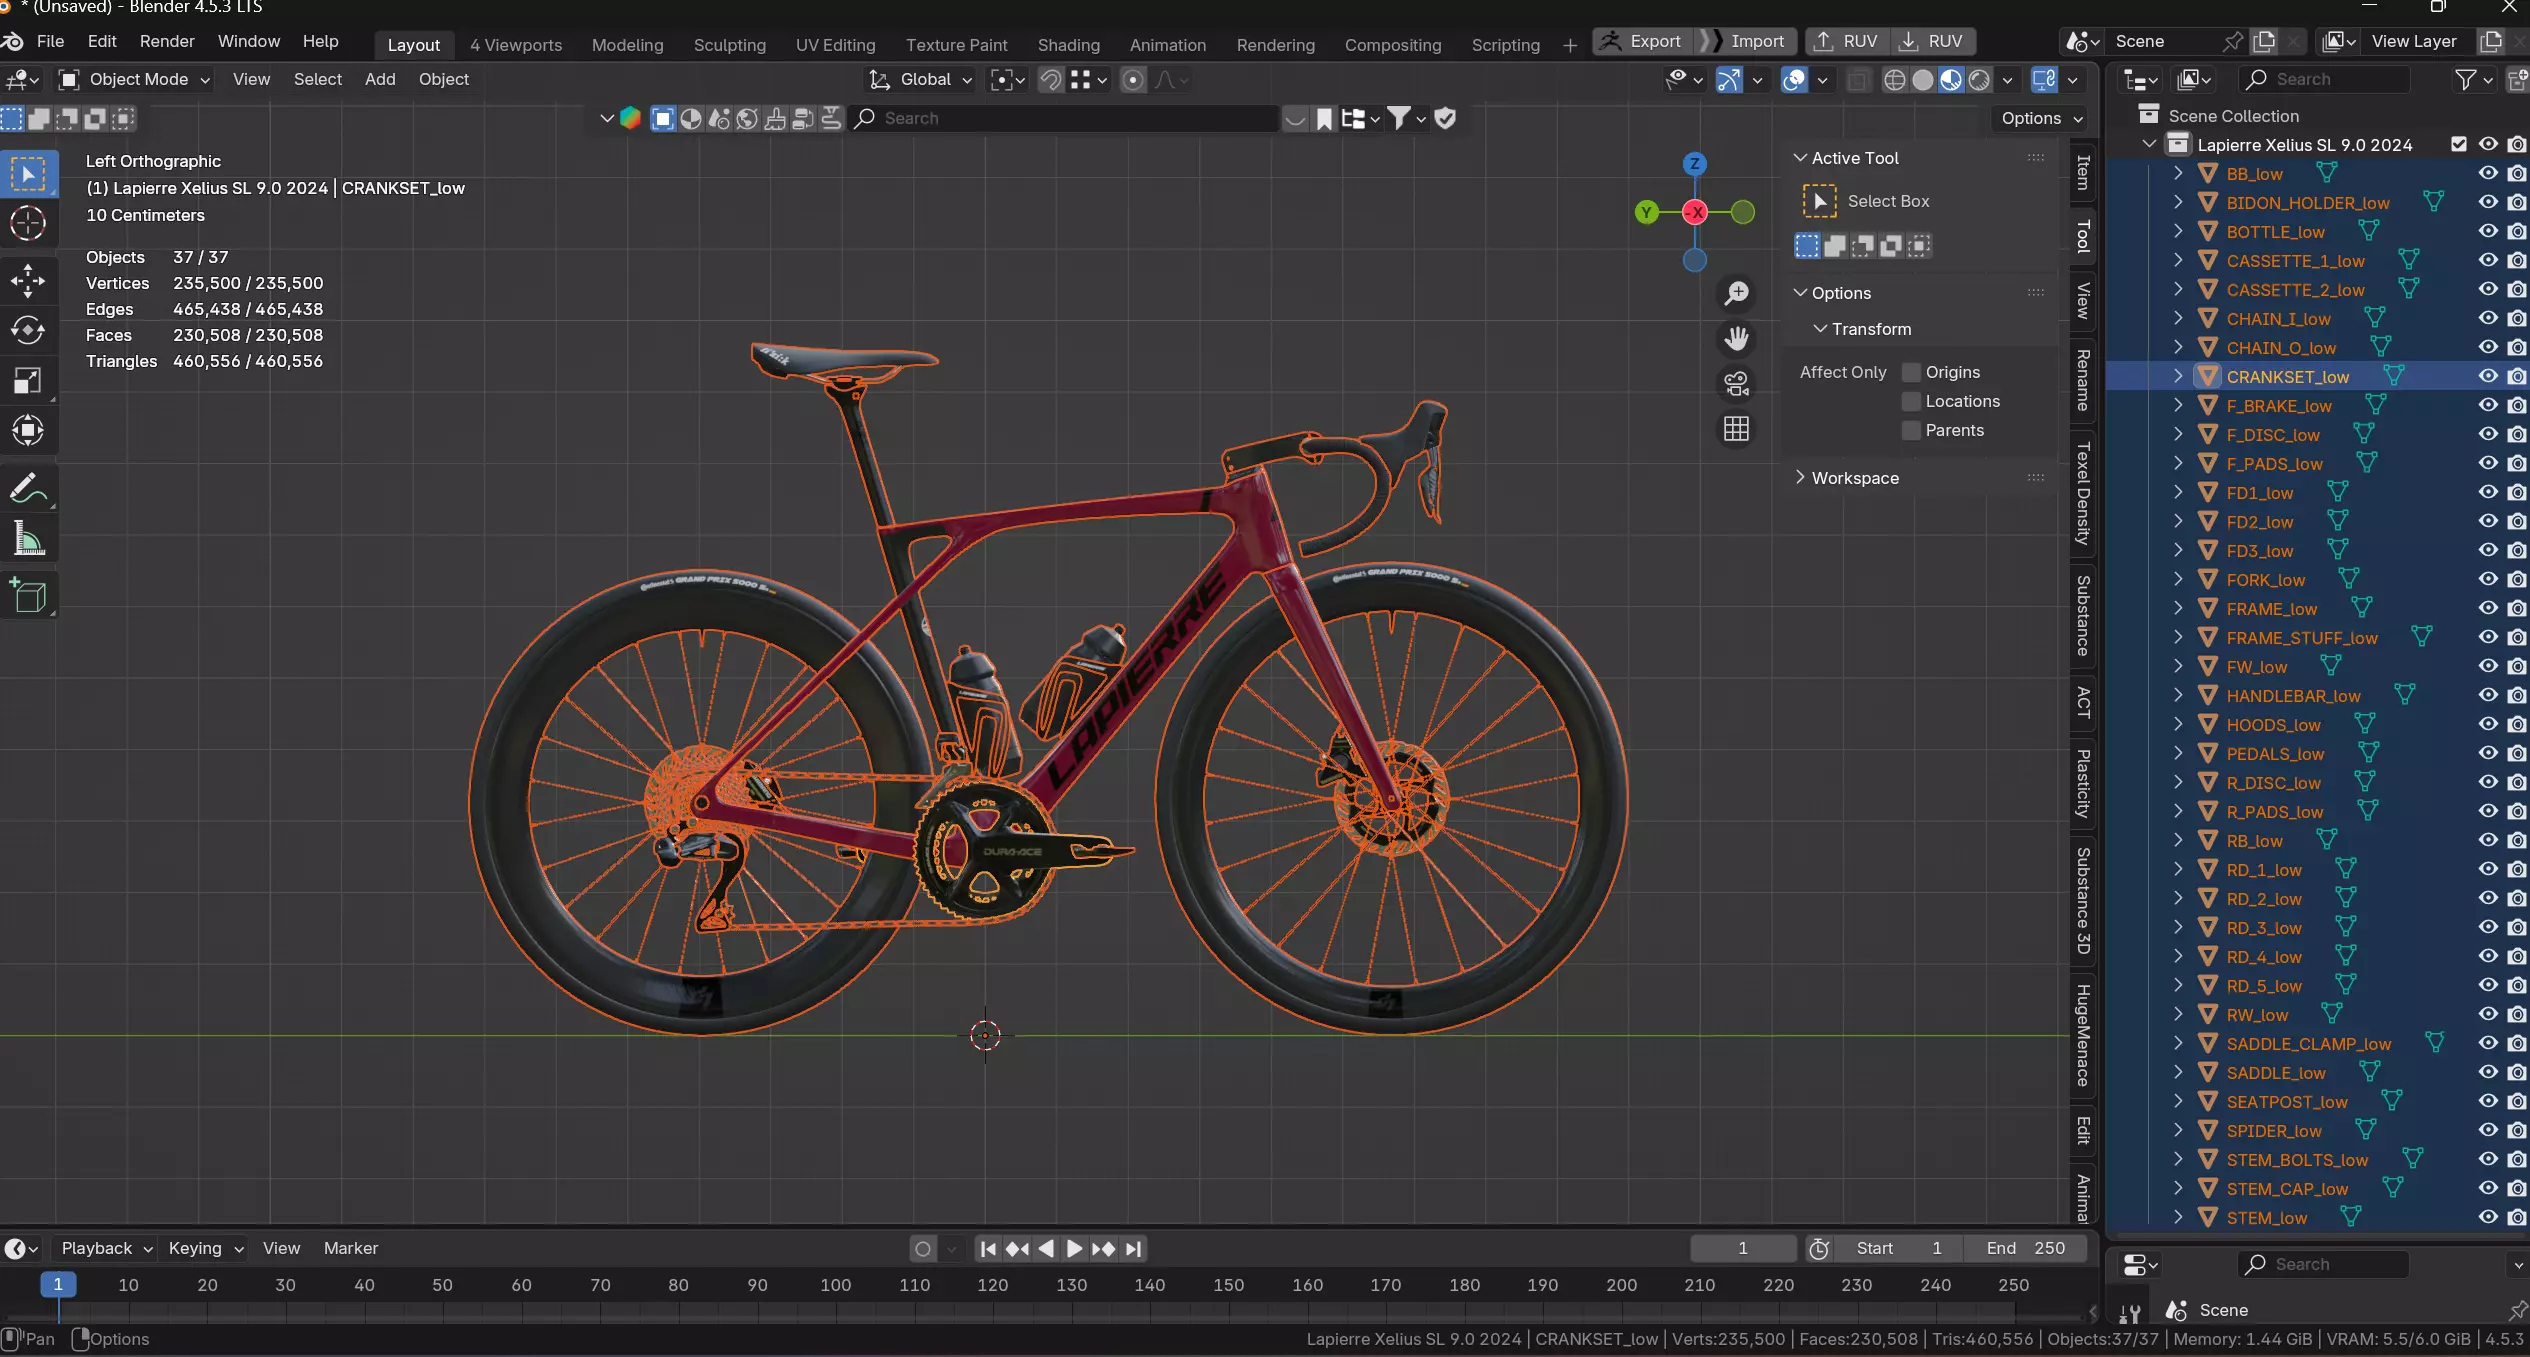Switch to wireframe viewport shading
Viewport: 2530px width, 1357px height.
[1894, 80]
